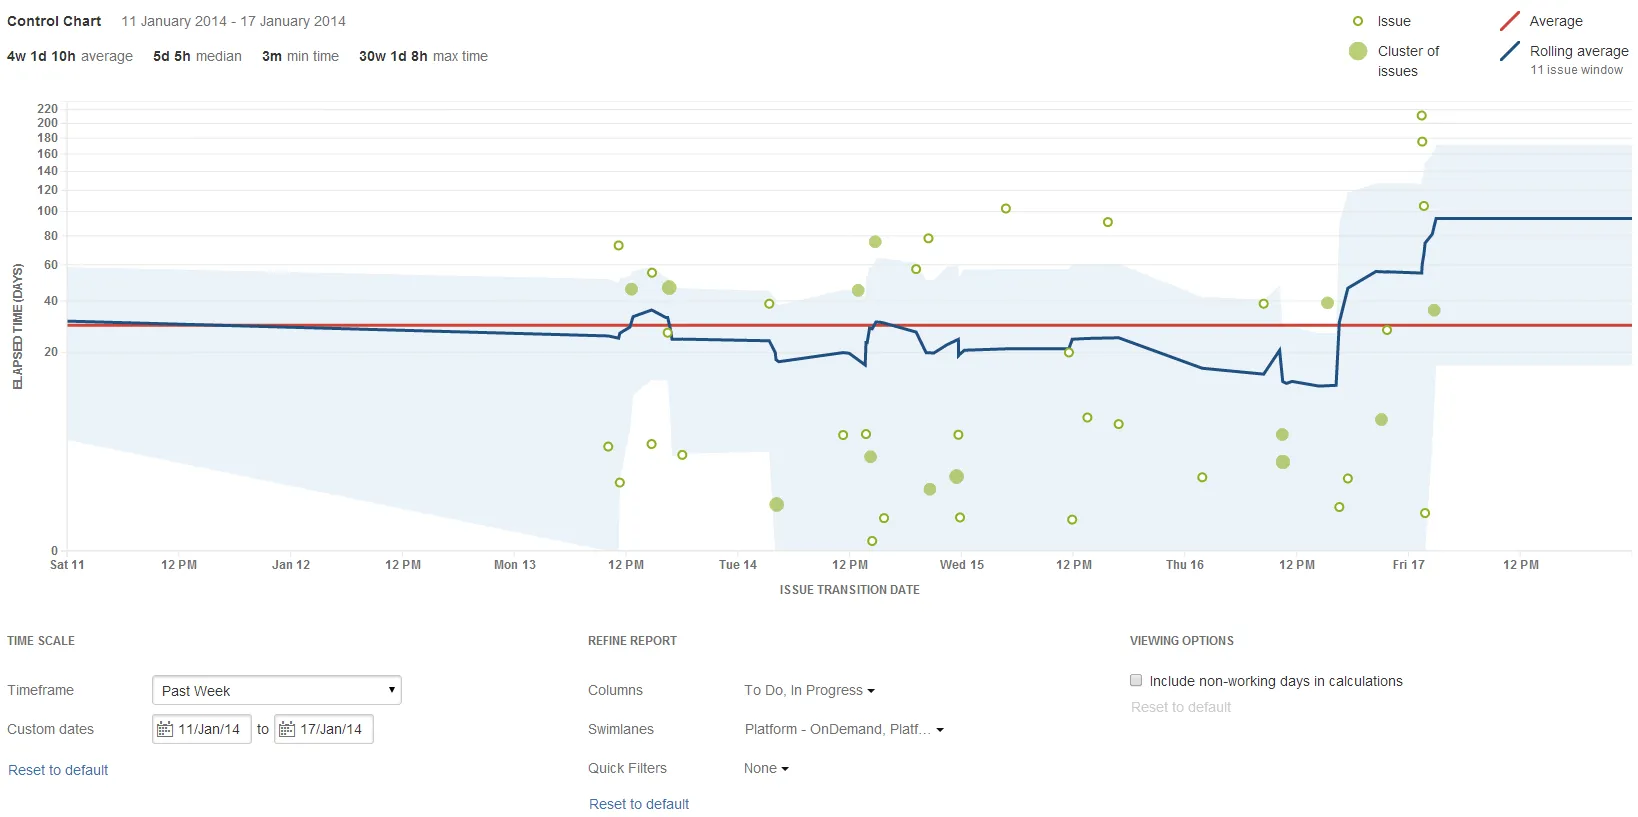Expand the Swimlanes Platform - OnDemand dropdown

coord(844,729)
